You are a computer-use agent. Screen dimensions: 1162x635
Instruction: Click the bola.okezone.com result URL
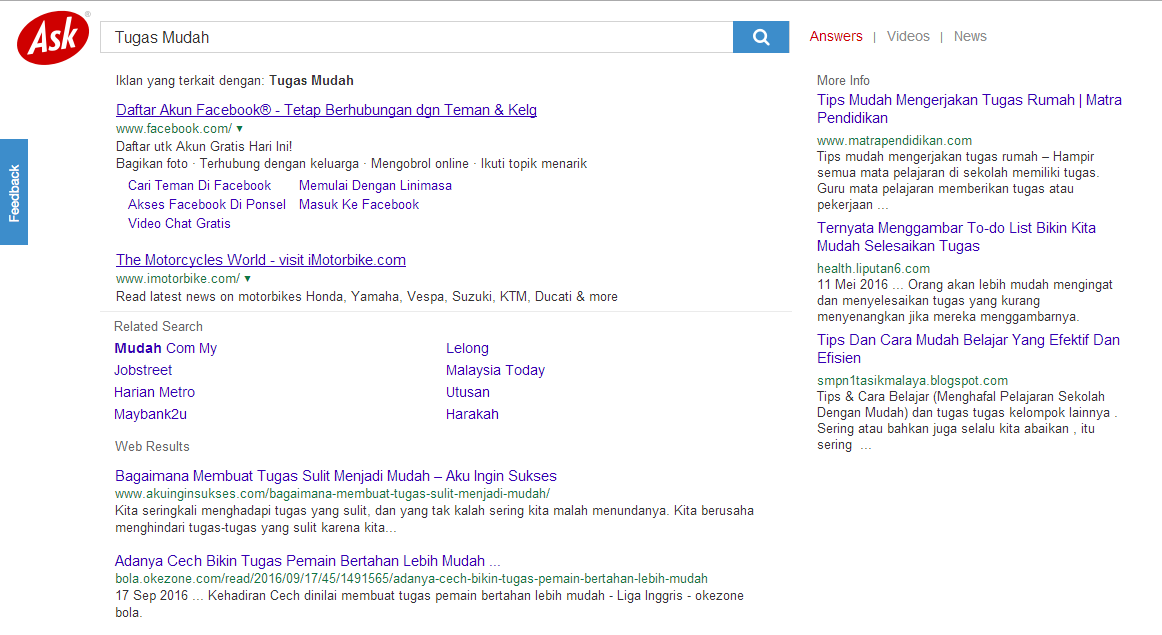(x=411, y=579)
